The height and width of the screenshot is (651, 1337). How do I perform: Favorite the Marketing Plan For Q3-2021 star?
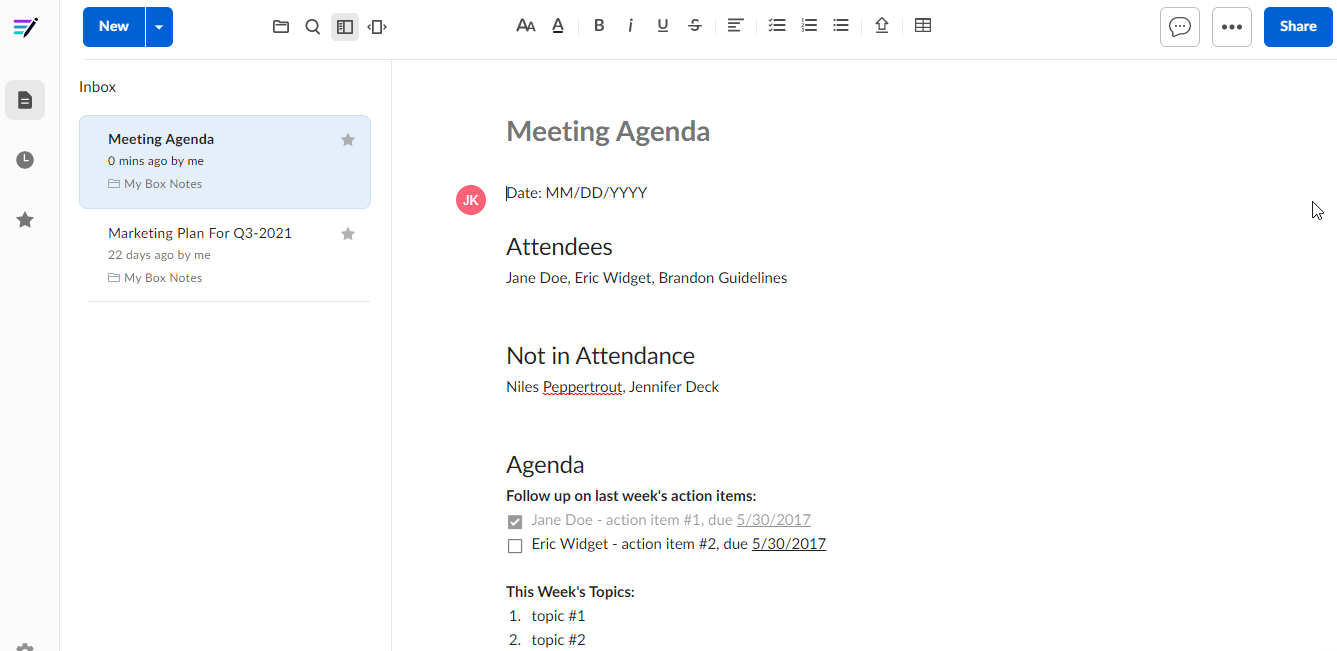coord(348,234)
